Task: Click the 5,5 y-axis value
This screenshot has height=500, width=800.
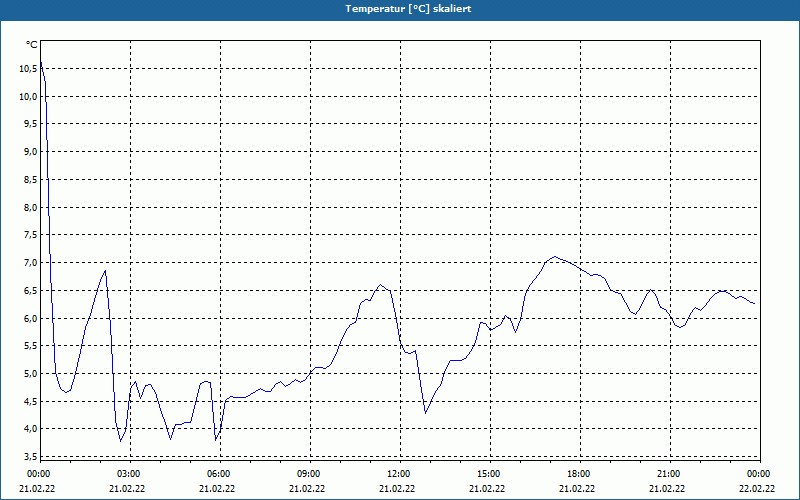Action: 30,346
